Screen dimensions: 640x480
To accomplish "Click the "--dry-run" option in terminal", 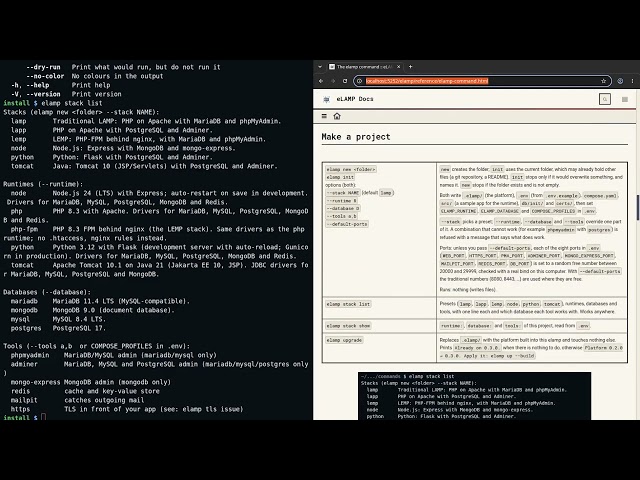I will 43,67.
